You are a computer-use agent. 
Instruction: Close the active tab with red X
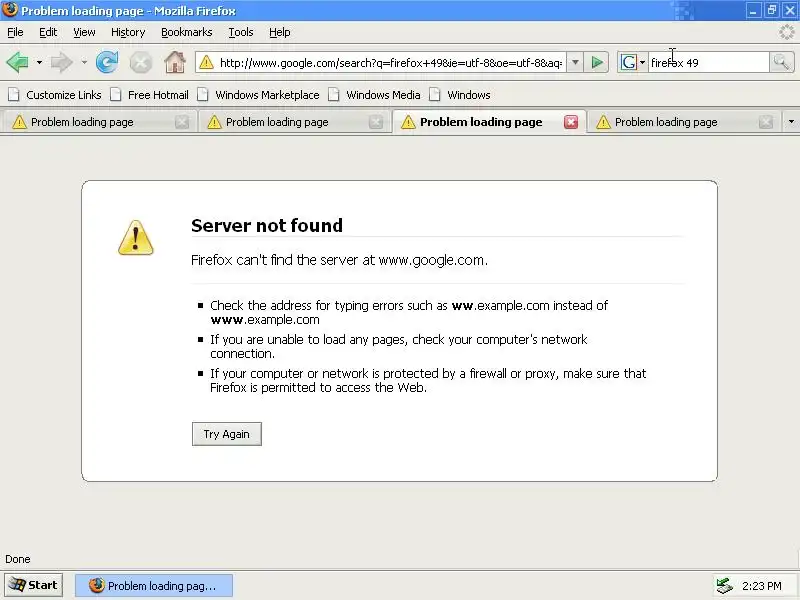(571, 122)
